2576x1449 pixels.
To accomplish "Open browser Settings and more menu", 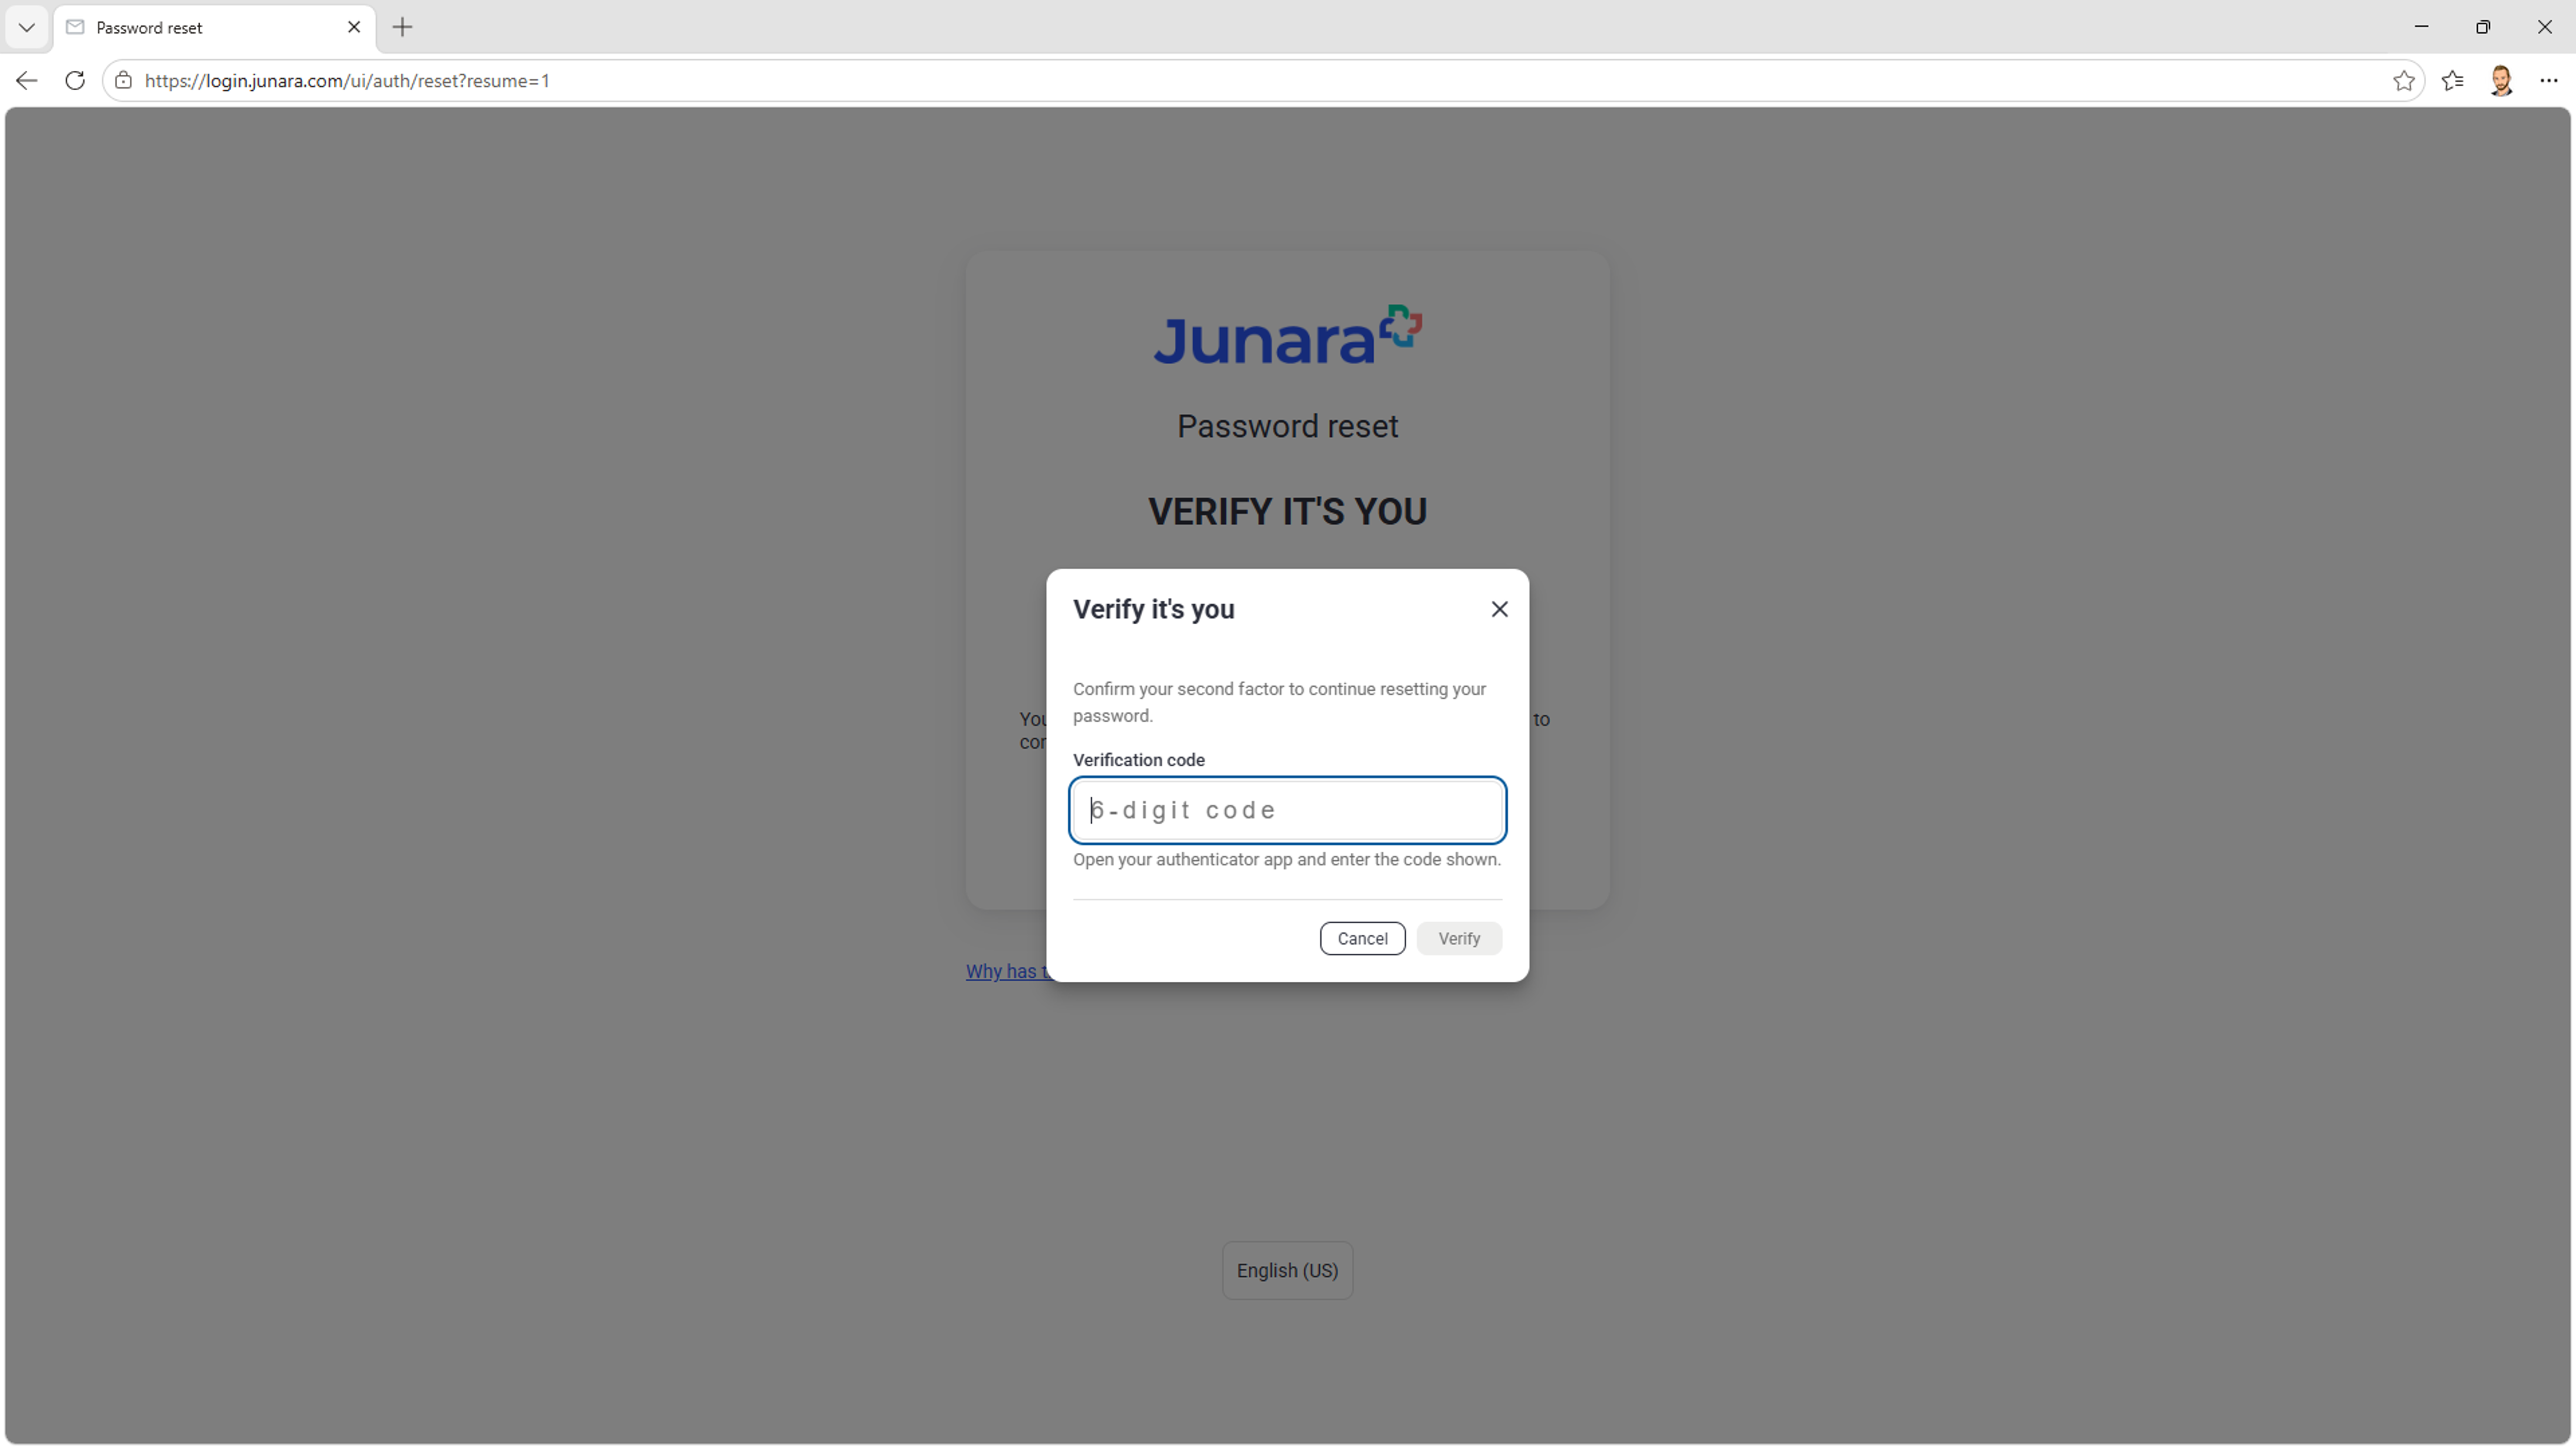I will point(2549,81).
